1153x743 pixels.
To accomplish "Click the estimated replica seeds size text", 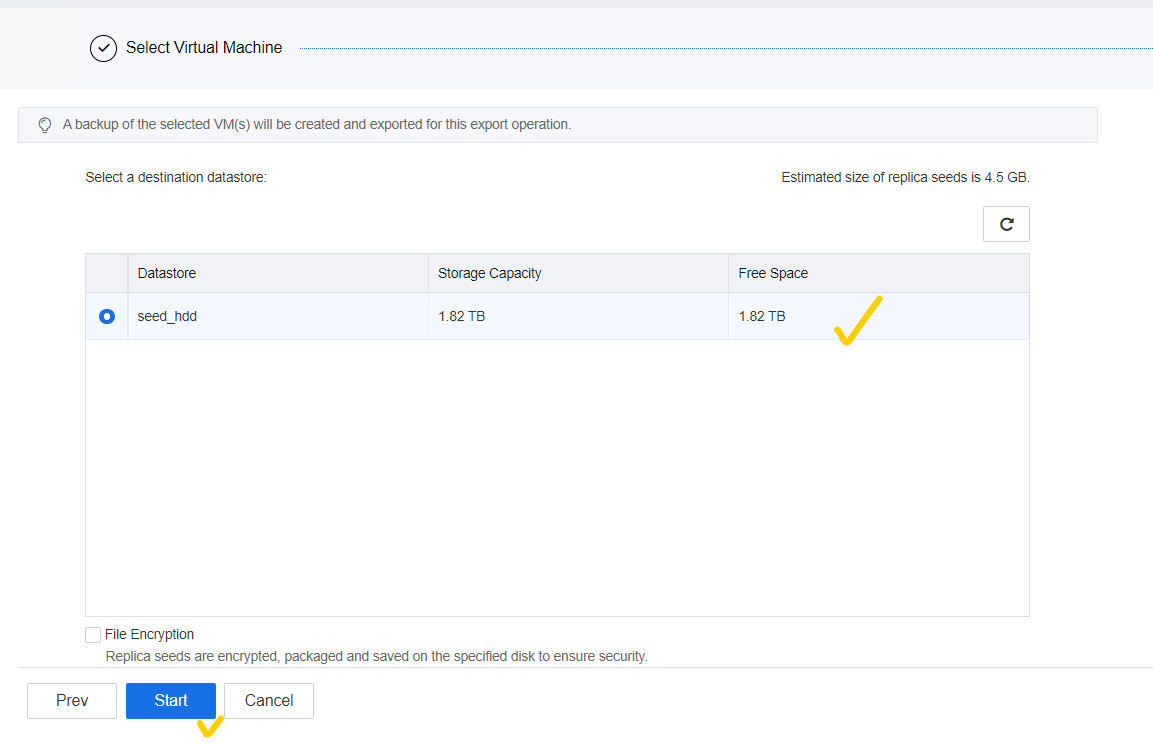I will tap(905, 177).
